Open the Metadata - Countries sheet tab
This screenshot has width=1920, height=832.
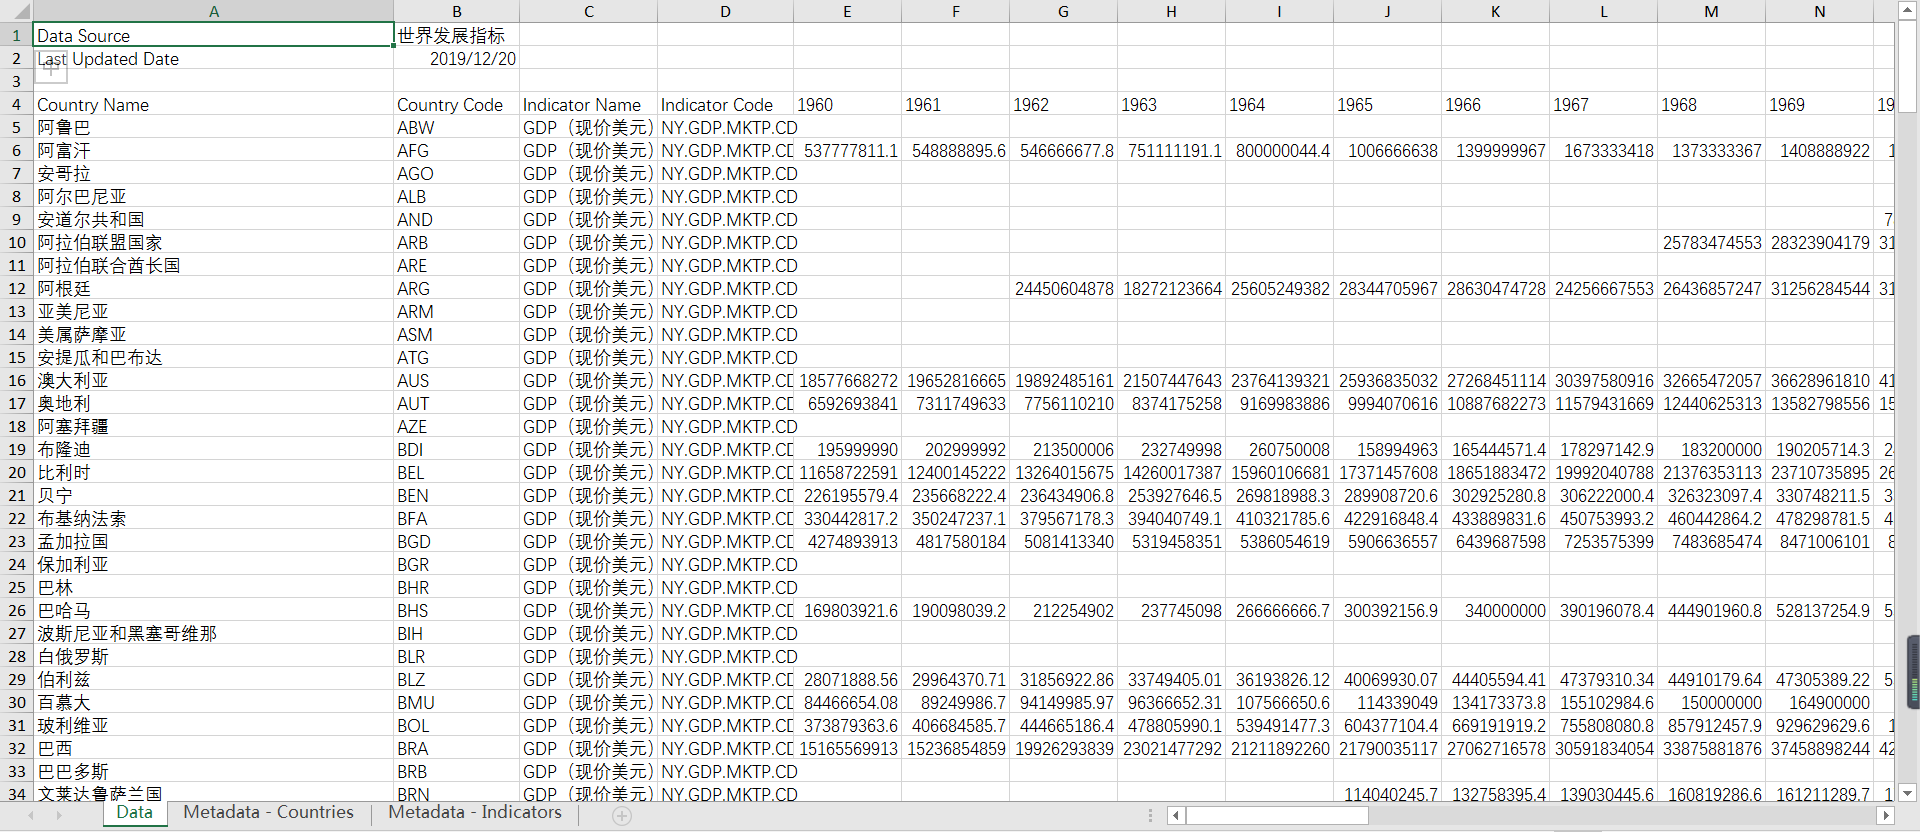268,813
